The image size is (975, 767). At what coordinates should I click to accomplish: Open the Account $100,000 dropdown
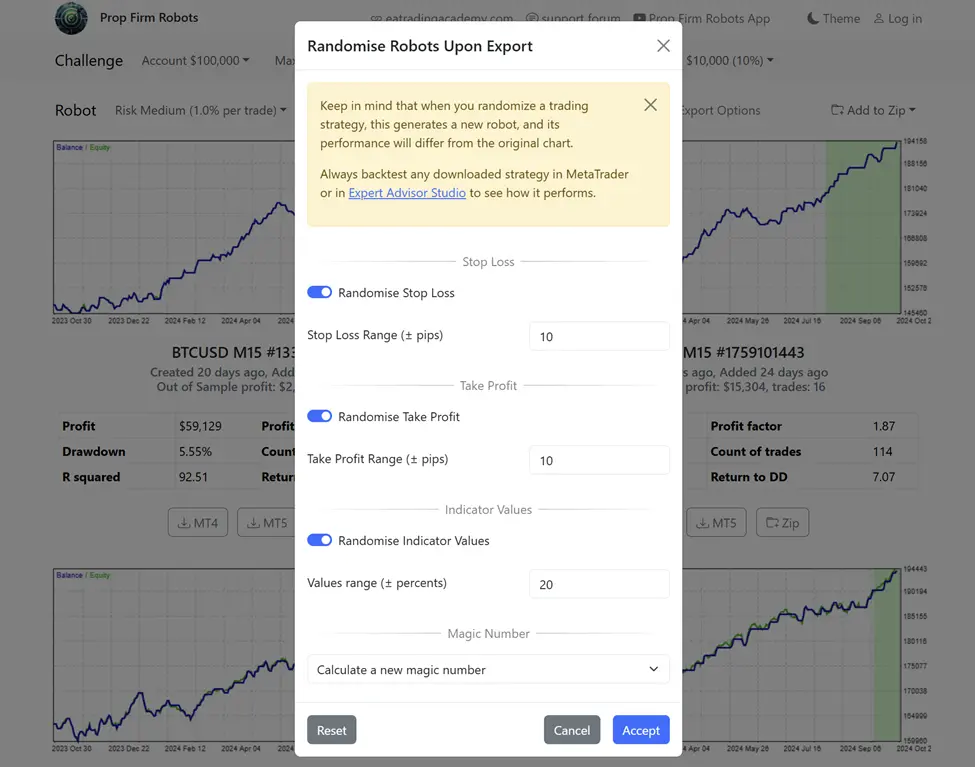click(x=196, y=60)
